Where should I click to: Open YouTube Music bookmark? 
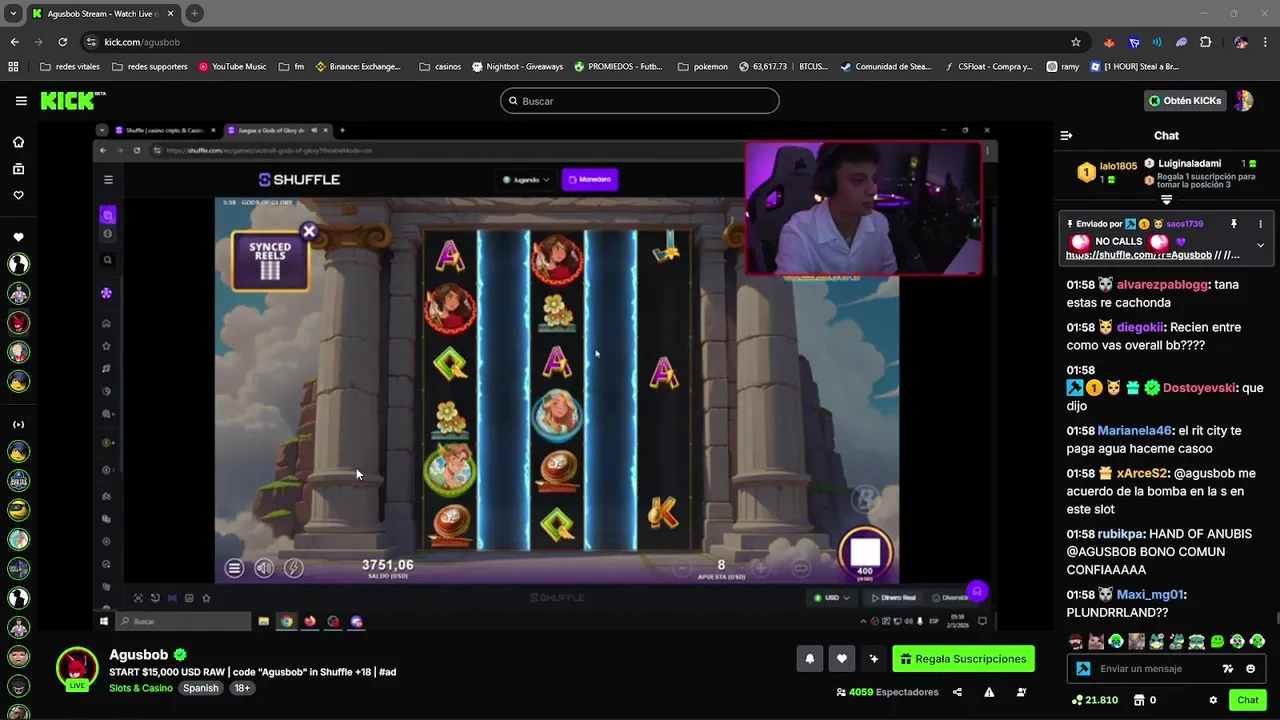(x=233, y=67)
